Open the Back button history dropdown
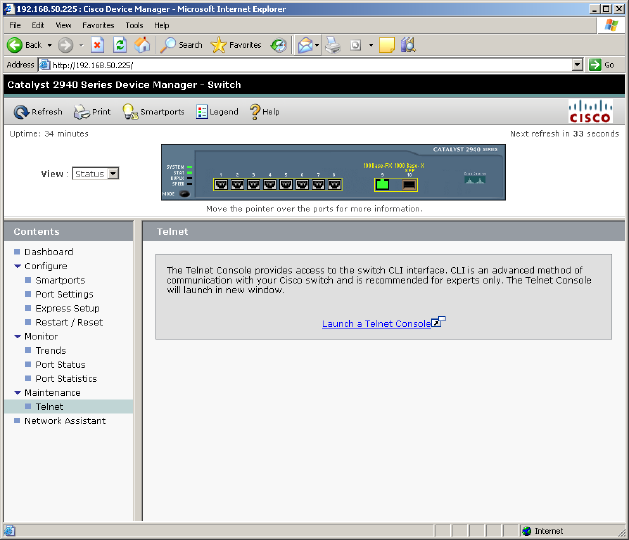 (50, 45)
